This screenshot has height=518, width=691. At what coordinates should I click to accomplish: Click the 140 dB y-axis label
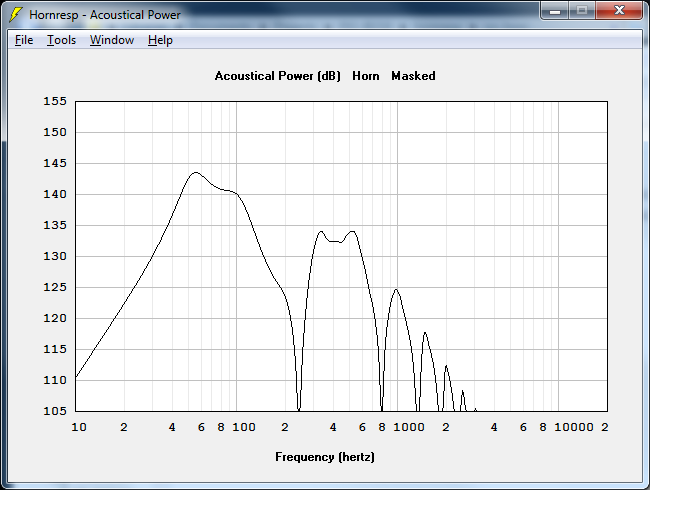55,194
